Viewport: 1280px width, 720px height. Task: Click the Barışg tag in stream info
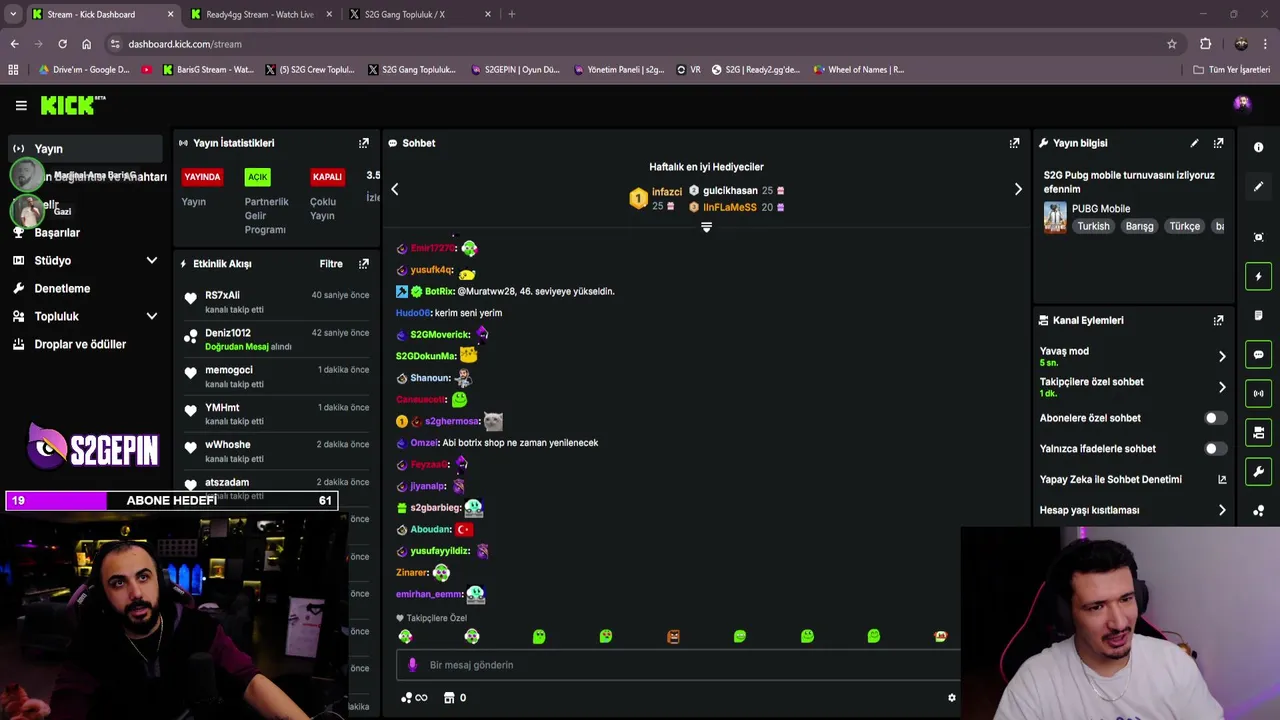coord(1140,226)
